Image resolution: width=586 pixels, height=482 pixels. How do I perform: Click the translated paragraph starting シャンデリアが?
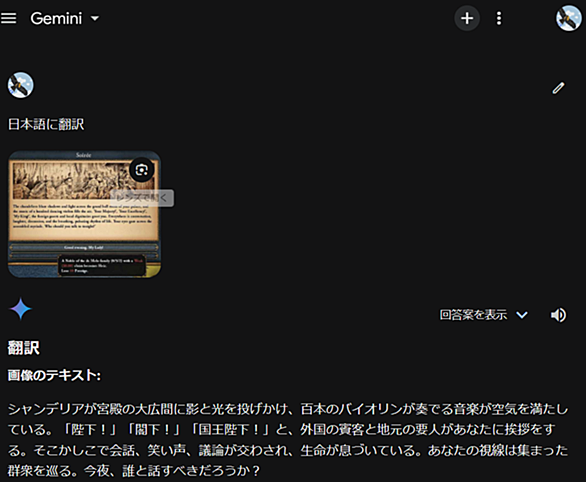[288, 440]
